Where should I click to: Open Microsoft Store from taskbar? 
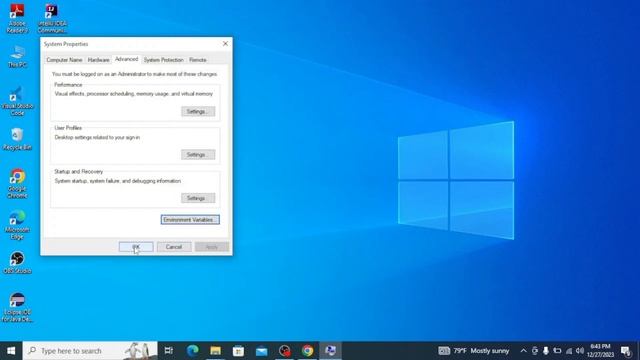click(x=238, y=351)
